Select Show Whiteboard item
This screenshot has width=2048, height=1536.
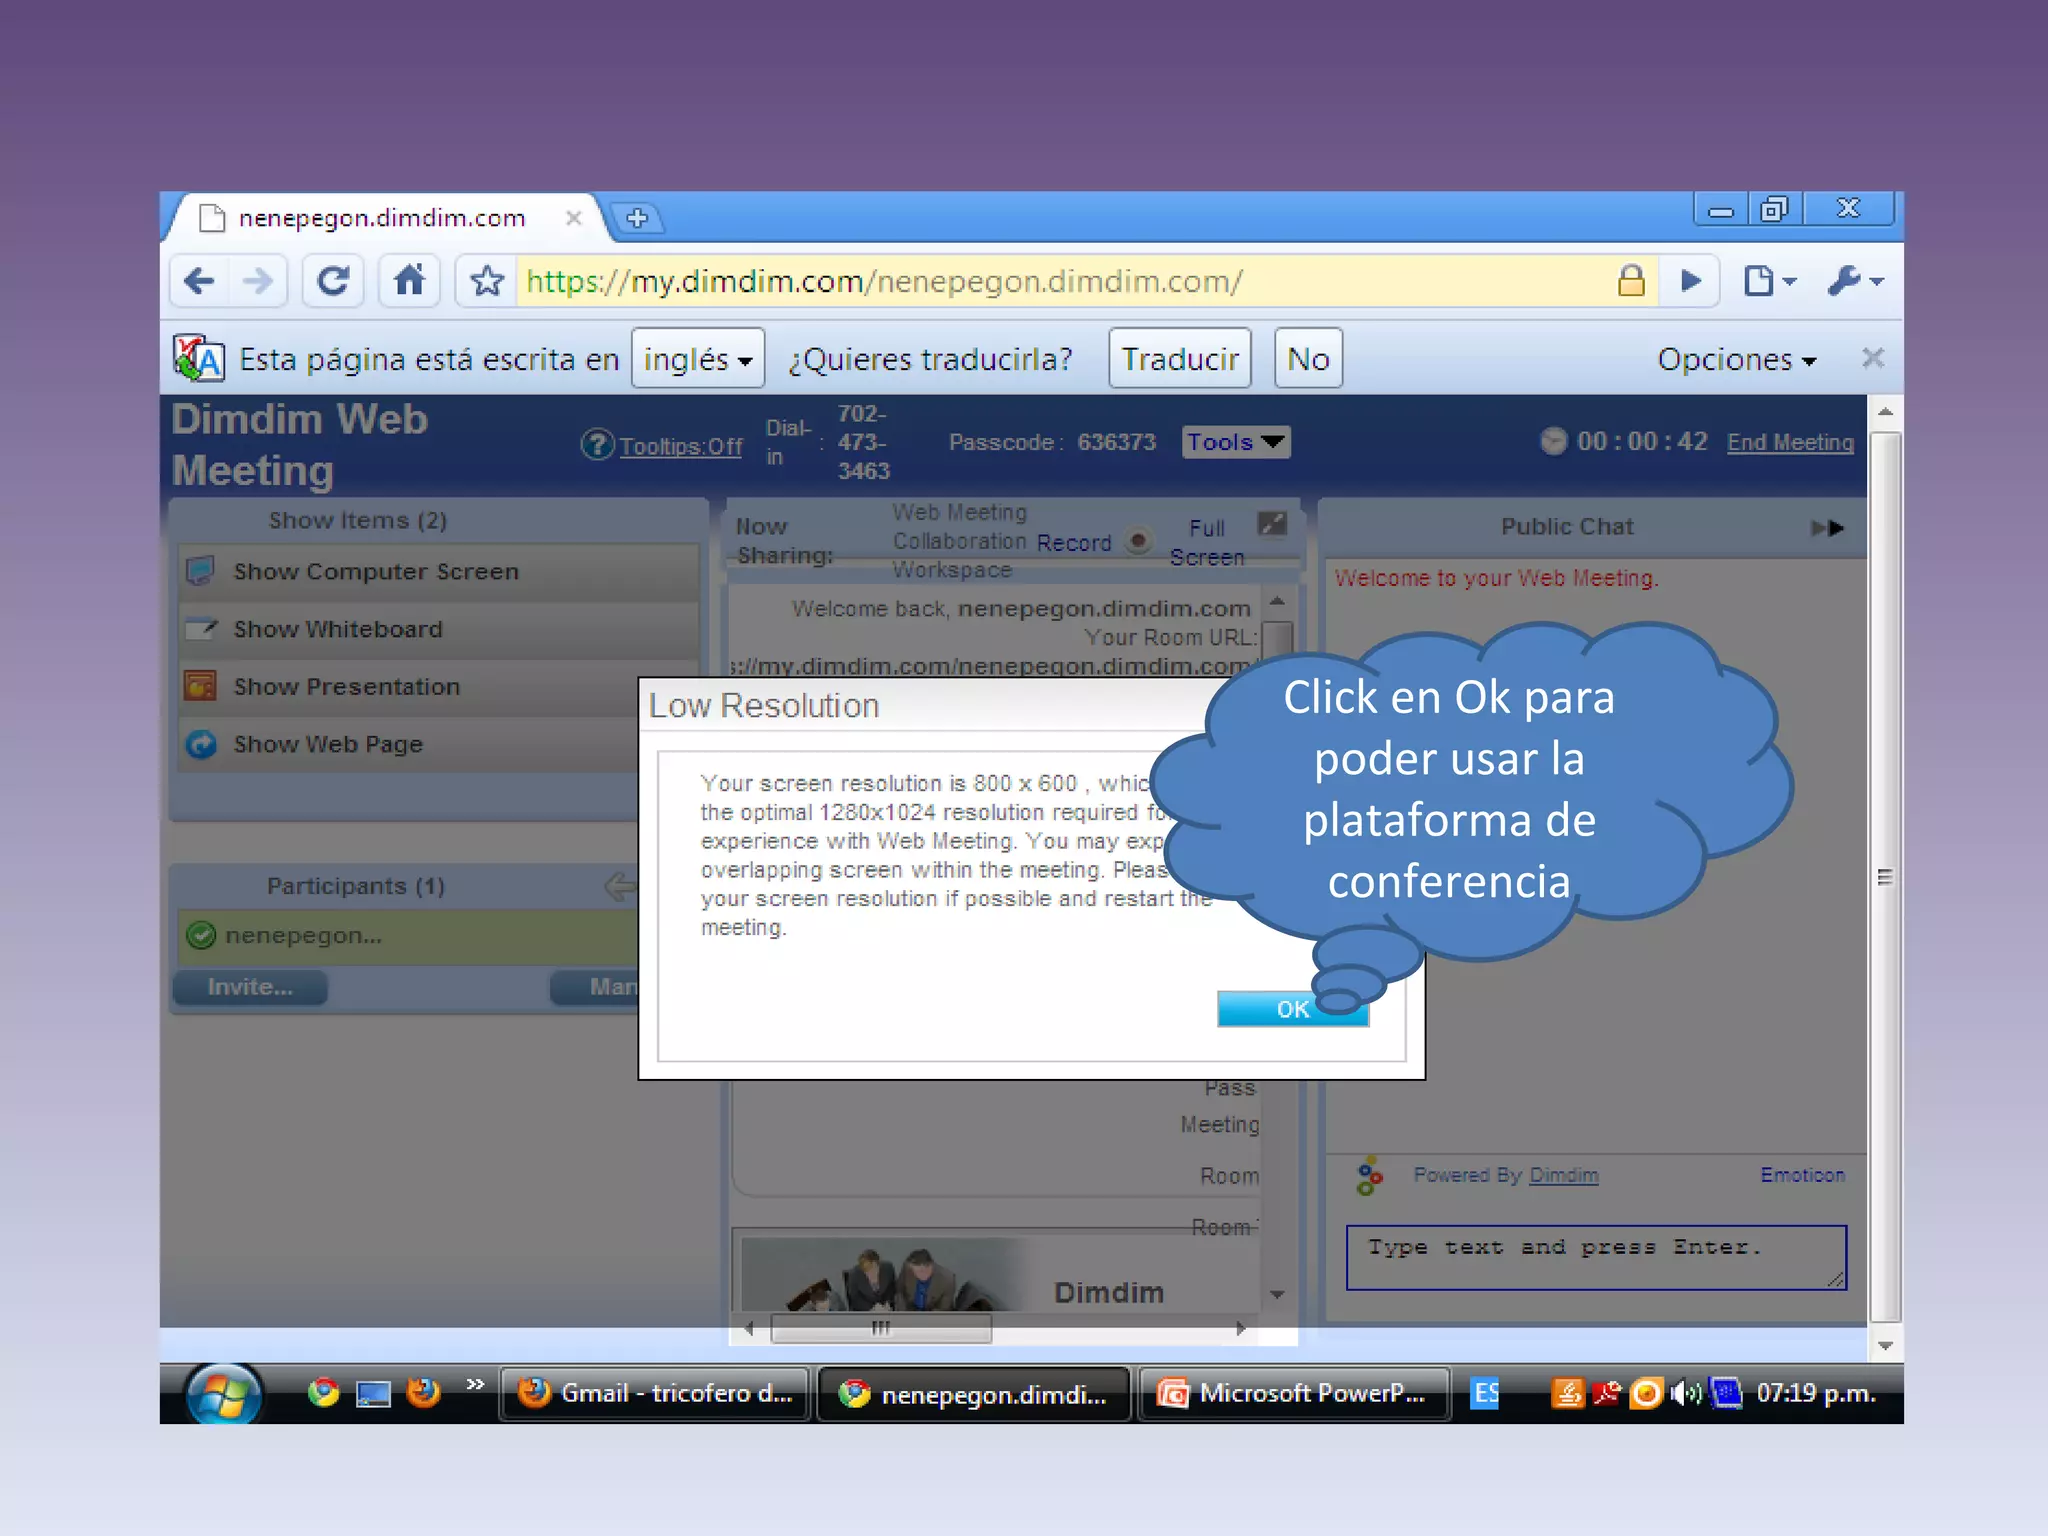click(x=439, y=629)
